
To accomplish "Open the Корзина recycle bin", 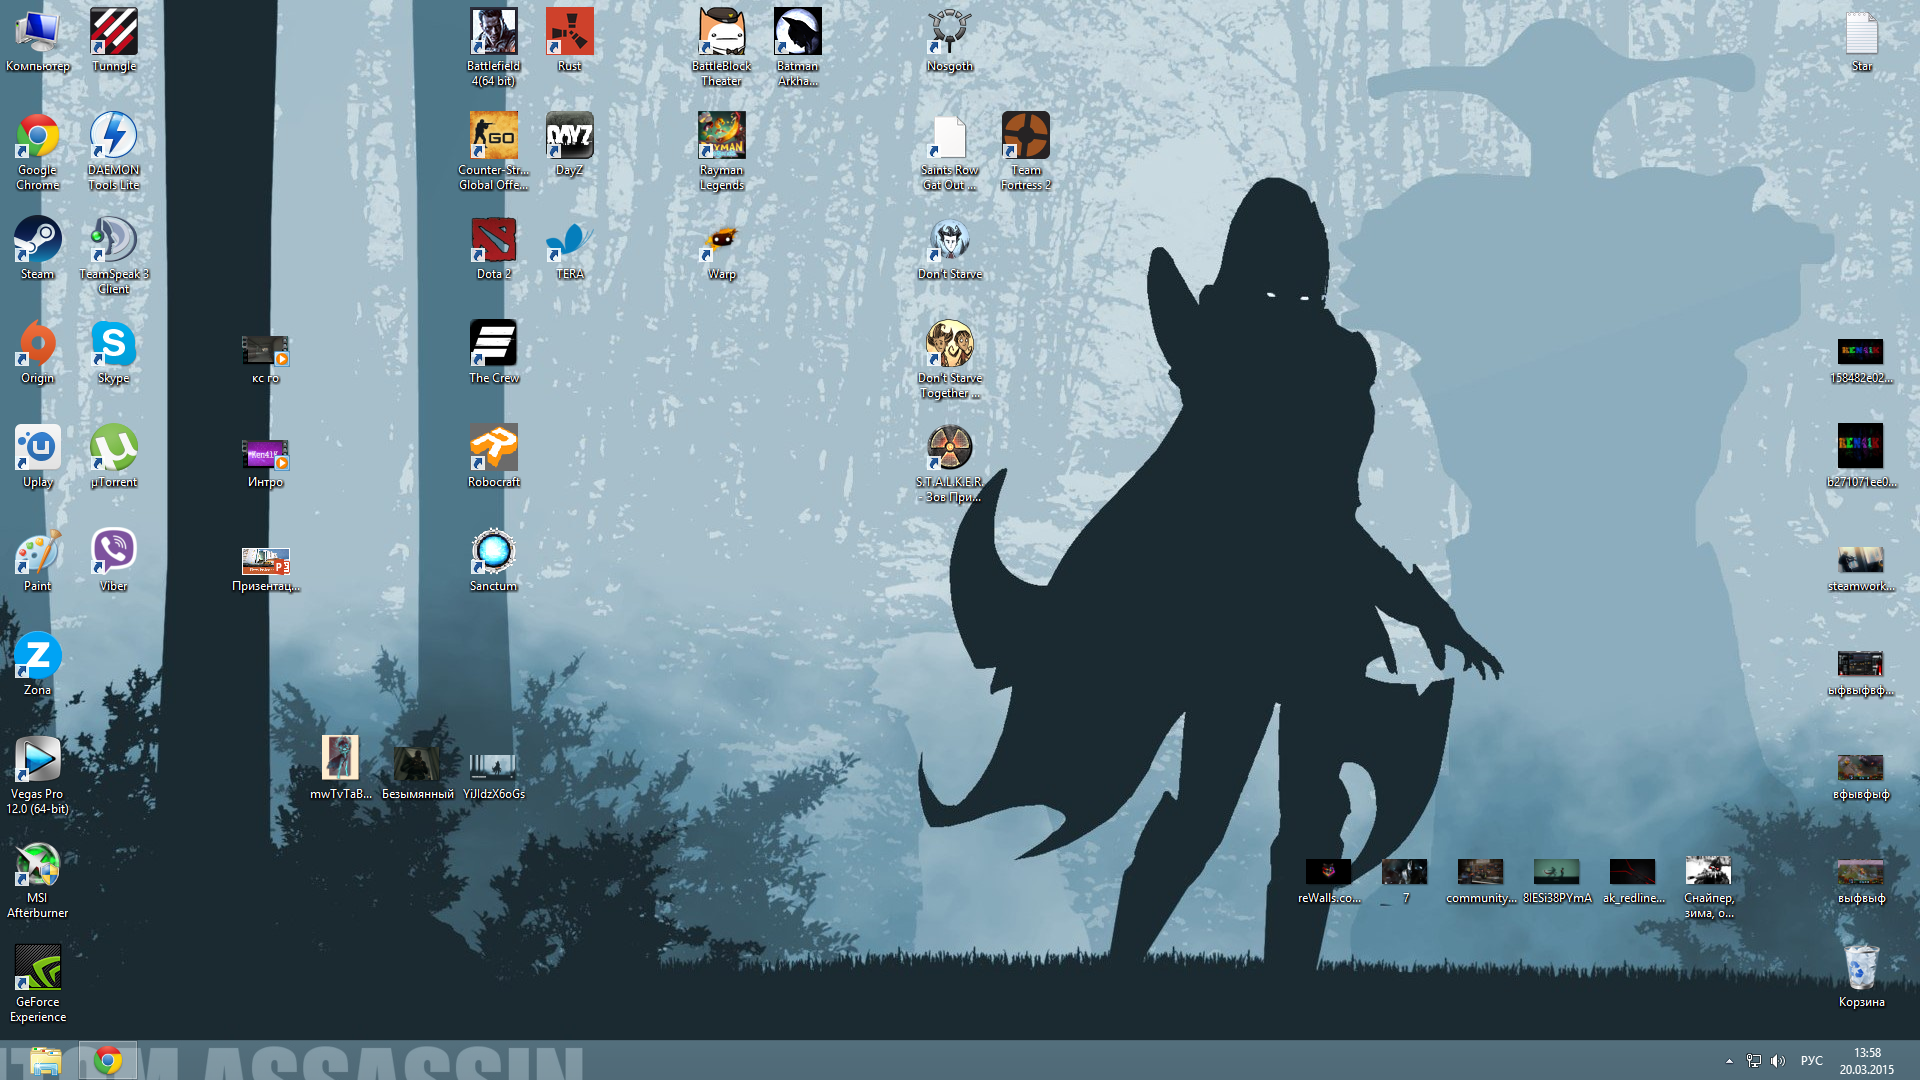I will point(1862,976).
